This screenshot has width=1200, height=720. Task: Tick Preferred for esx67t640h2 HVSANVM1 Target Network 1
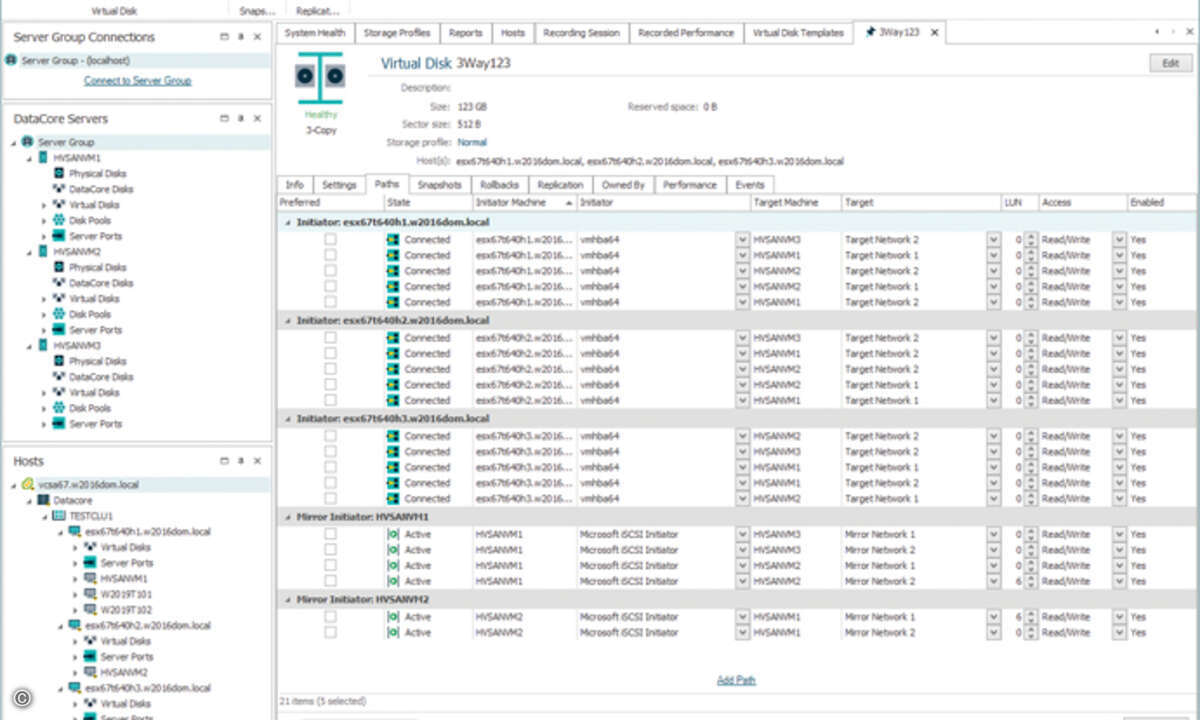pyautogui.click(x=330, y=400)
